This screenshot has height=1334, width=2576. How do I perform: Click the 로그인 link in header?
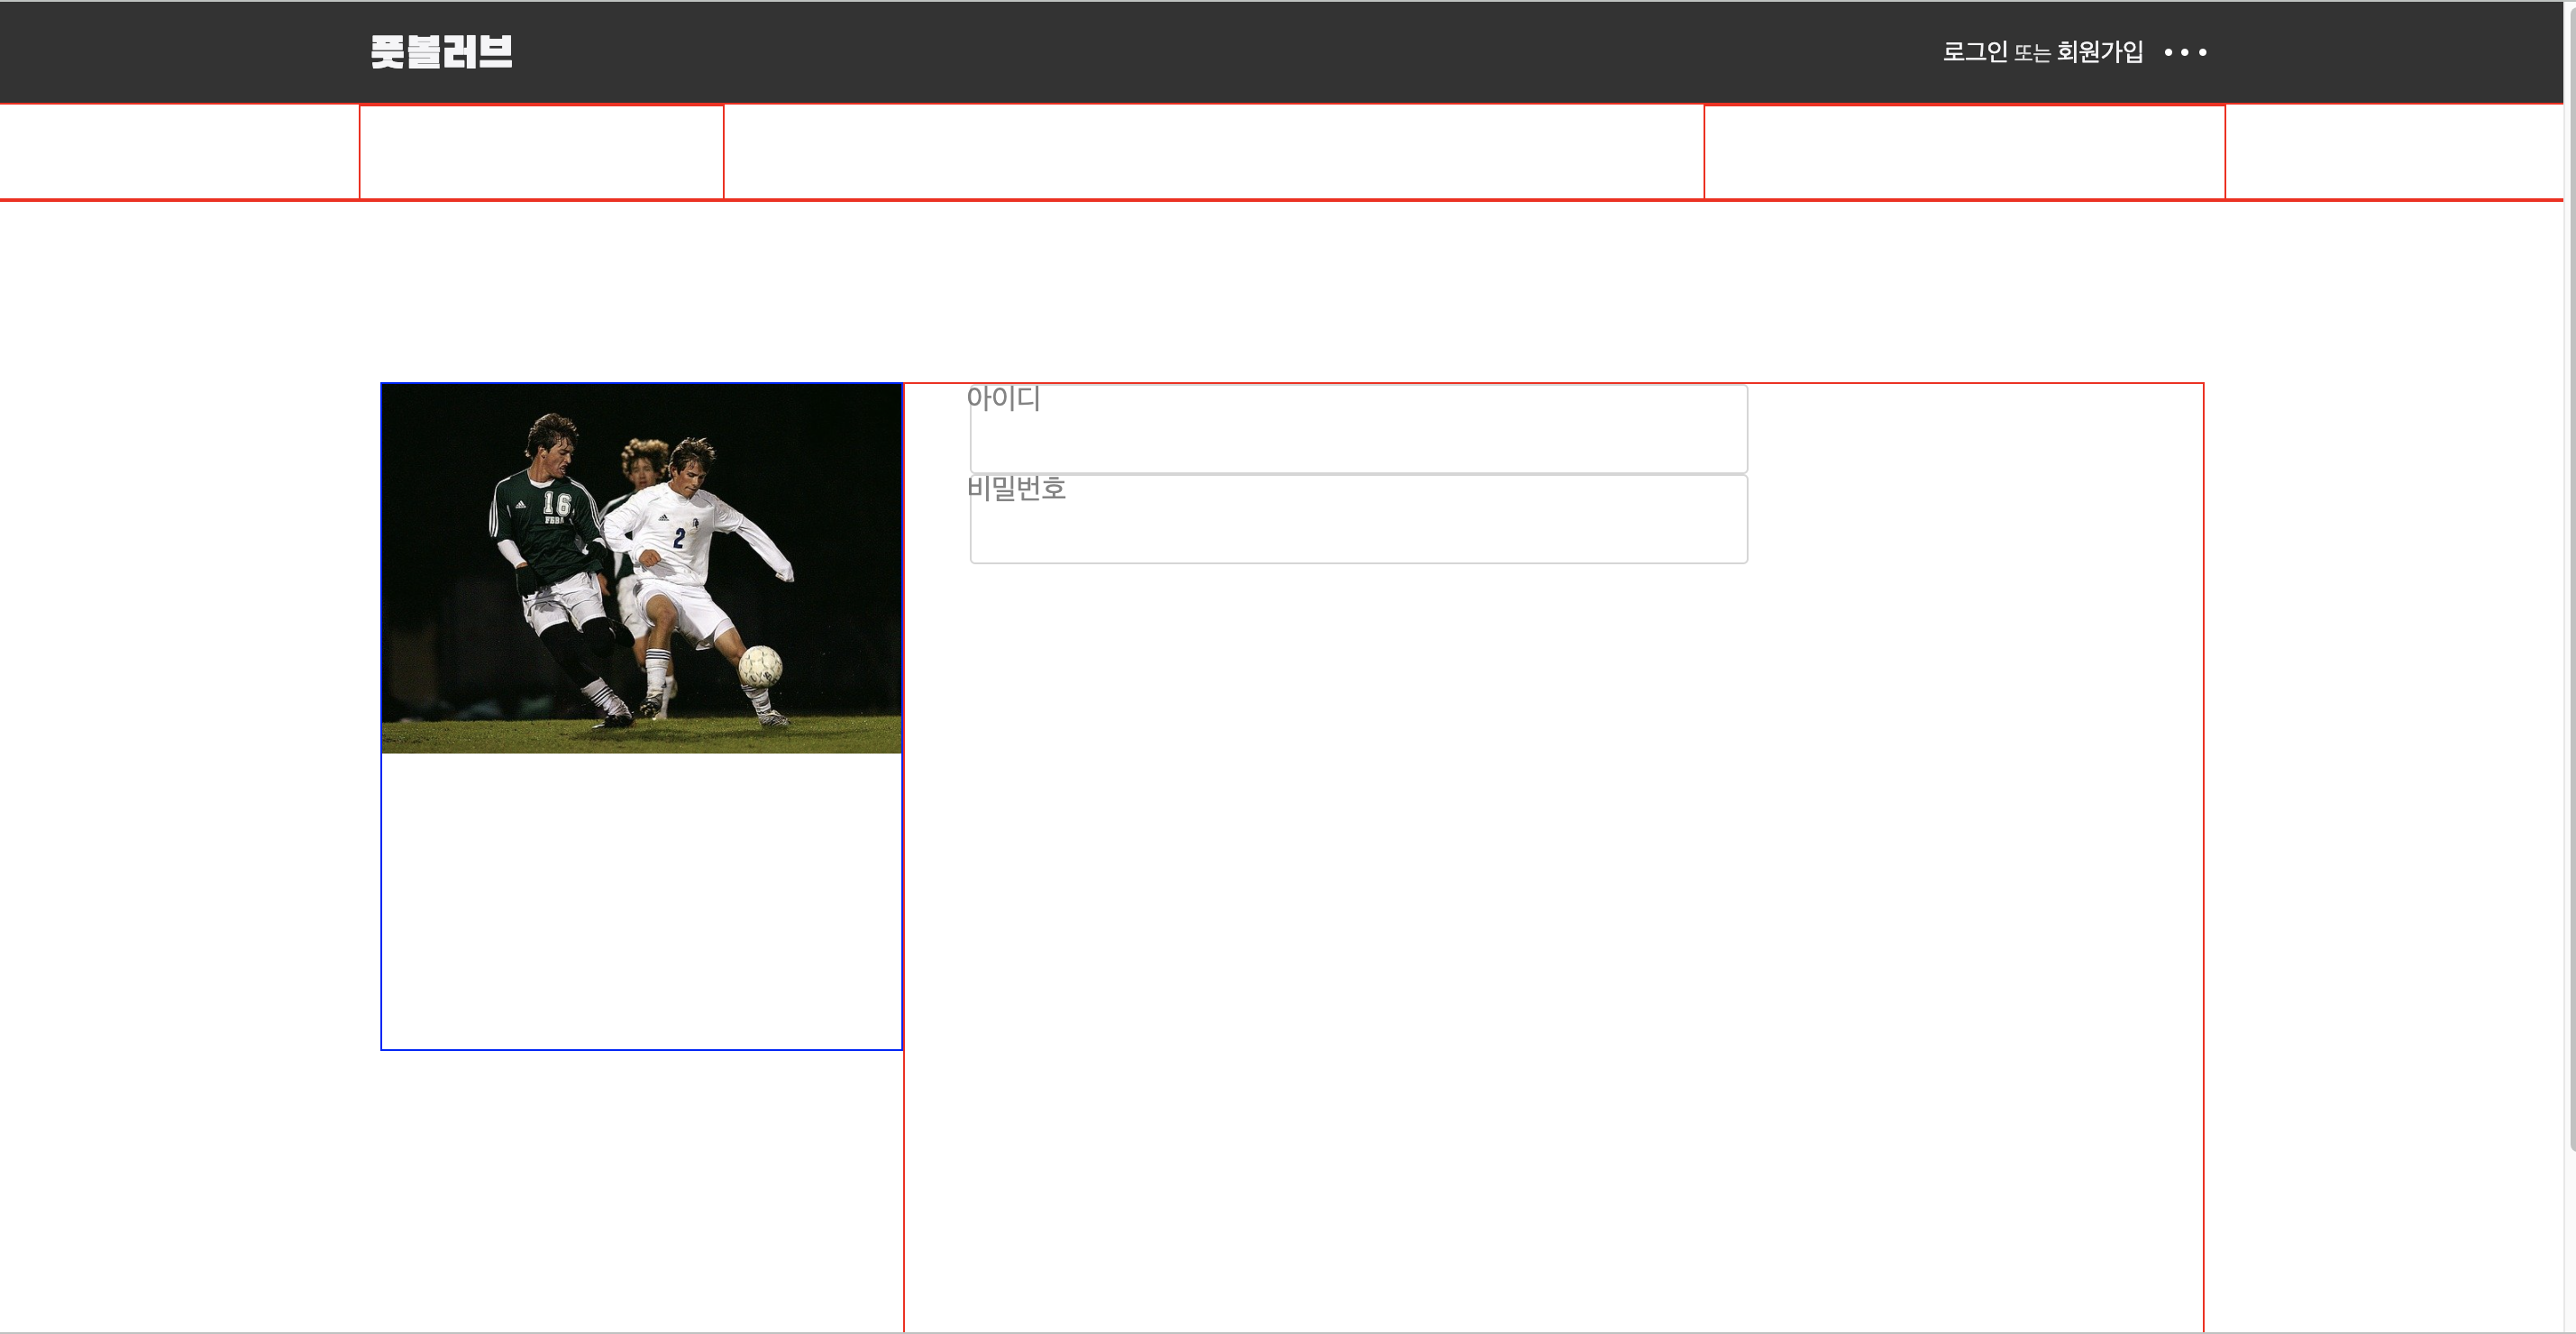click(1974, 52)
